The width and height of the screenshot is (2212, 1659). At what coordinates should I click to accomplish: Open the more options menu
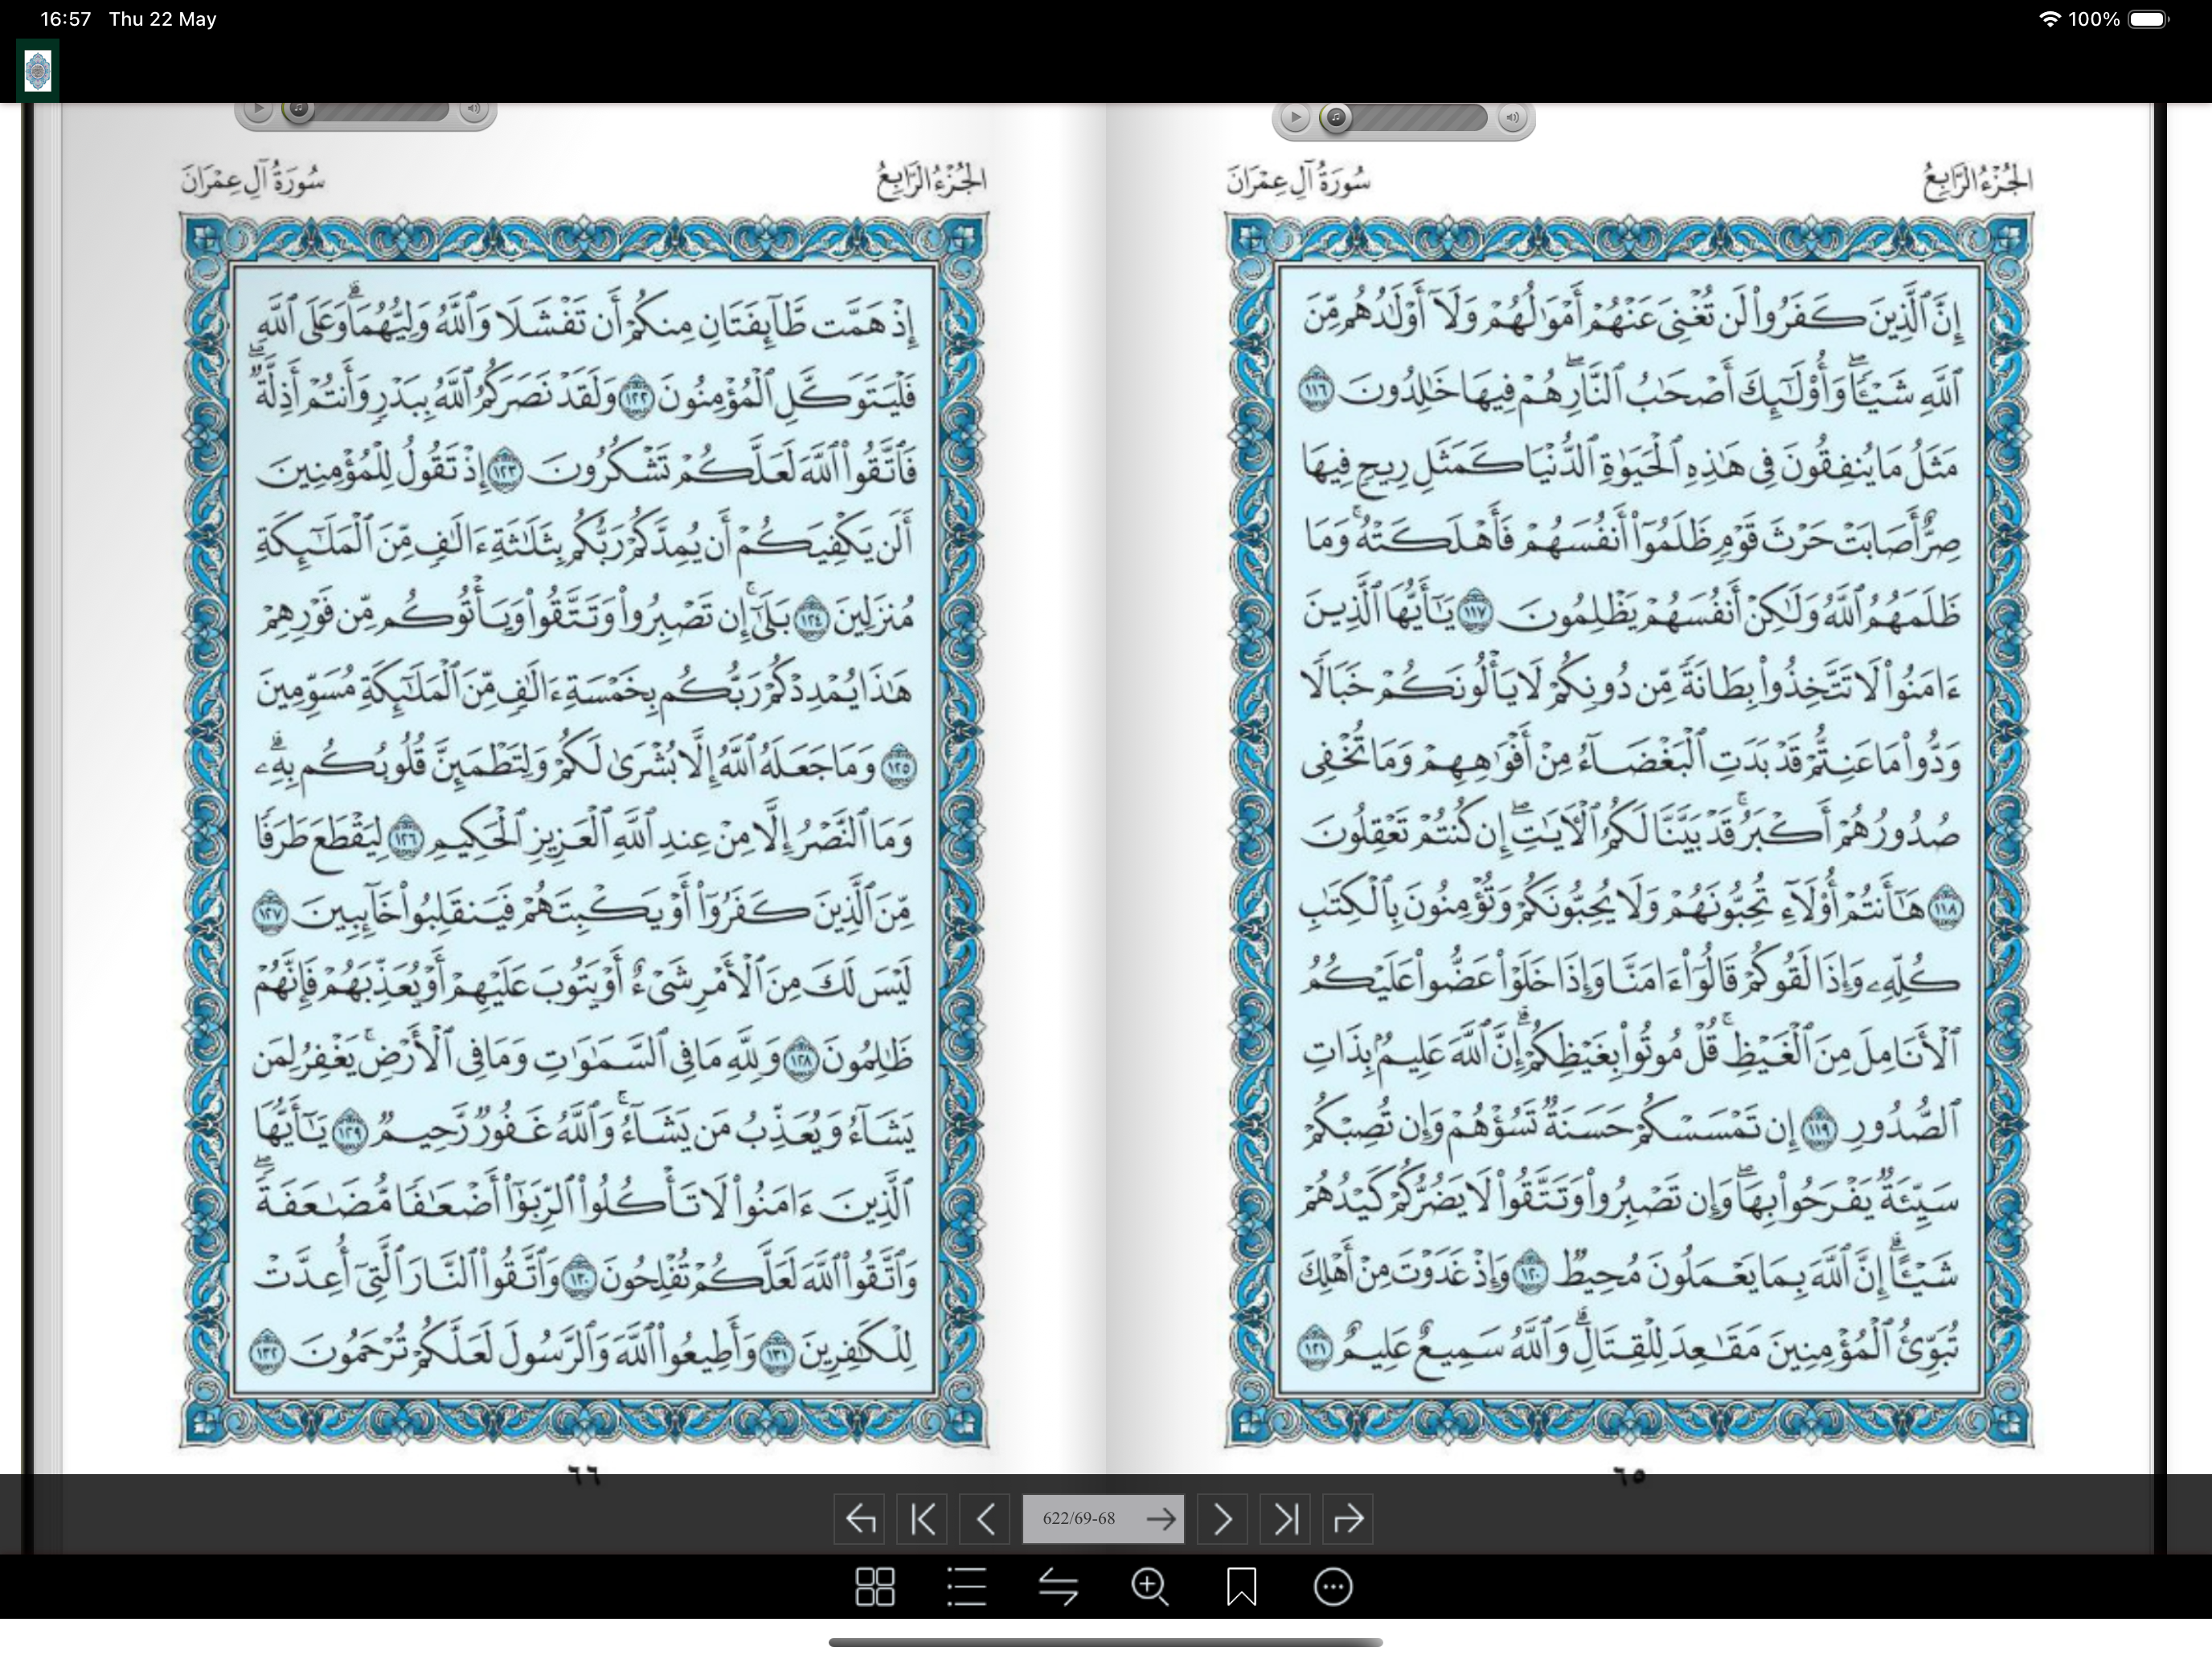pos(1333,1587)
